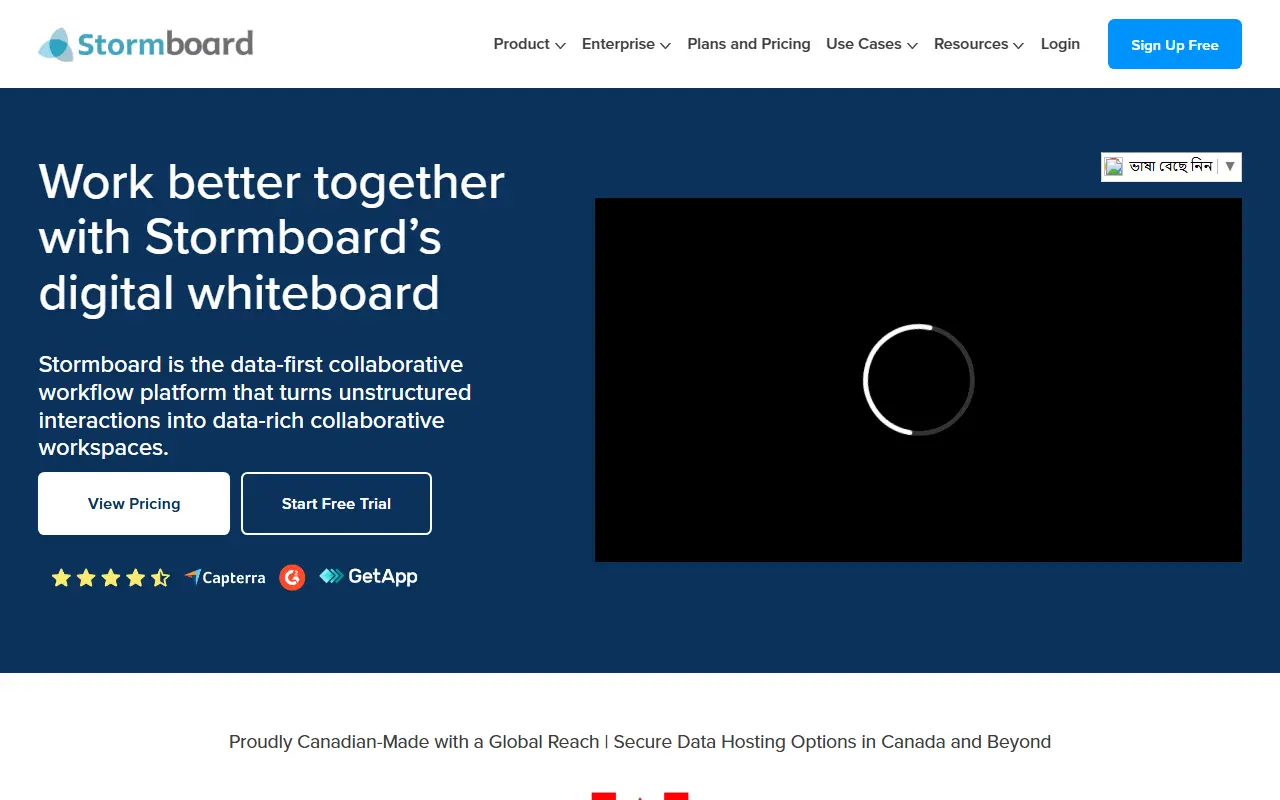The height and width of the screenshot is (800, 1280).
Task: Start the free trial
Action: click(x=336, y=504)
